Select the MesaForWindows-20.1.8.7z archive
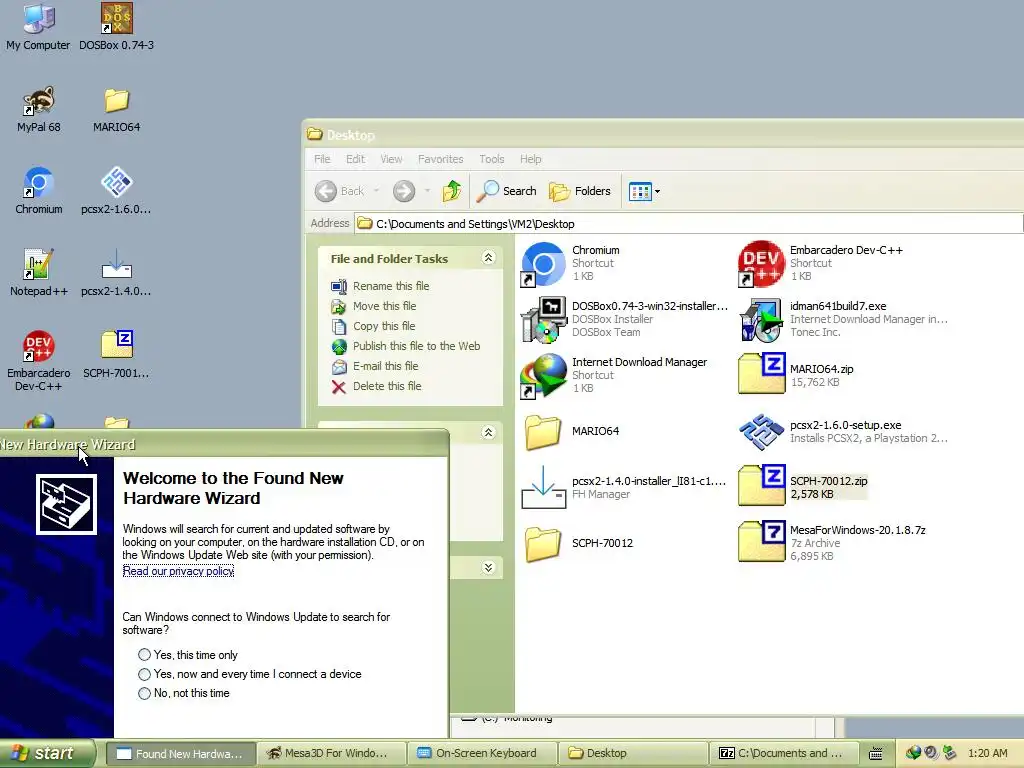 pyautogui.click(x=832, y=543)
